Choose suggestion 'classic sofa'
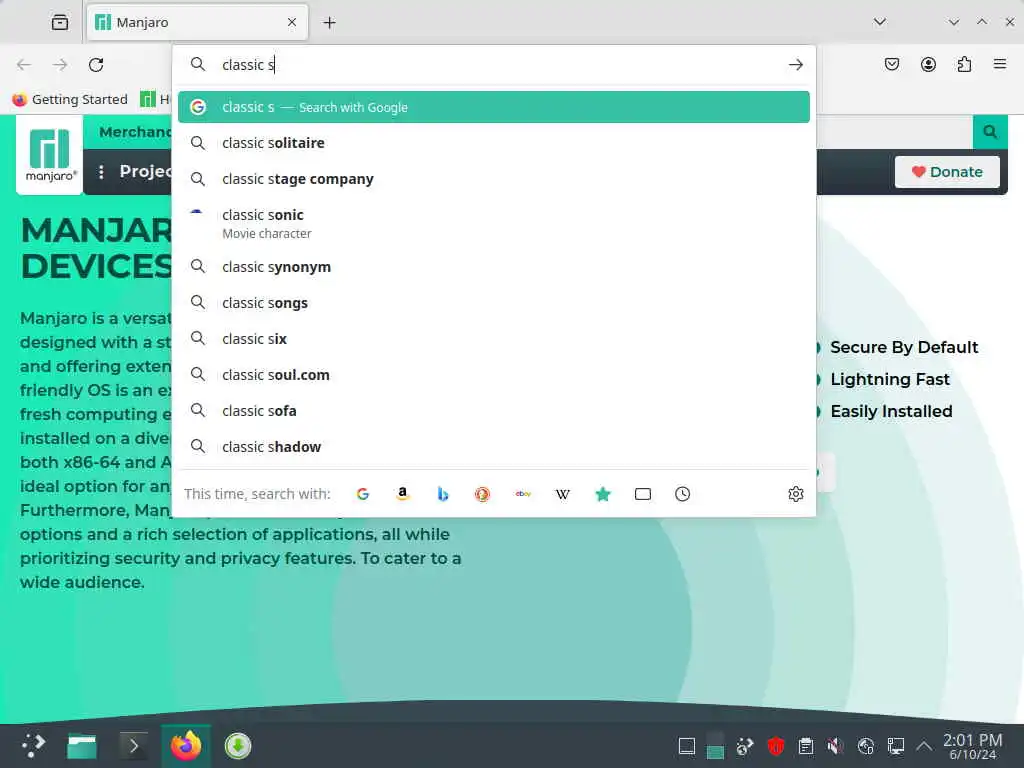The height and width of the screenshot is (768, 1024). click(x=494, y=411)
